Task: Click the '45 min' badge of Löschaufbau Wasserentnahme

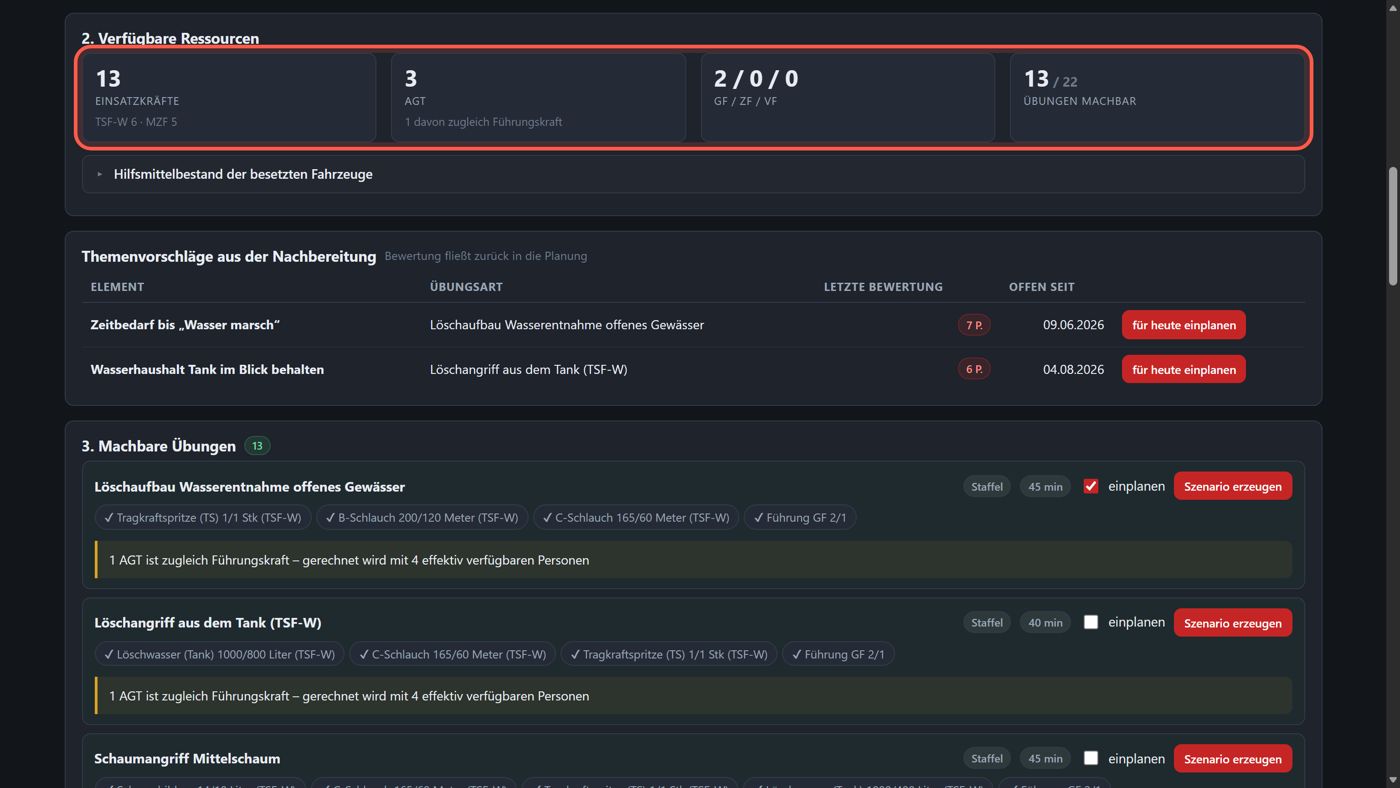Action: [1045, 486]
